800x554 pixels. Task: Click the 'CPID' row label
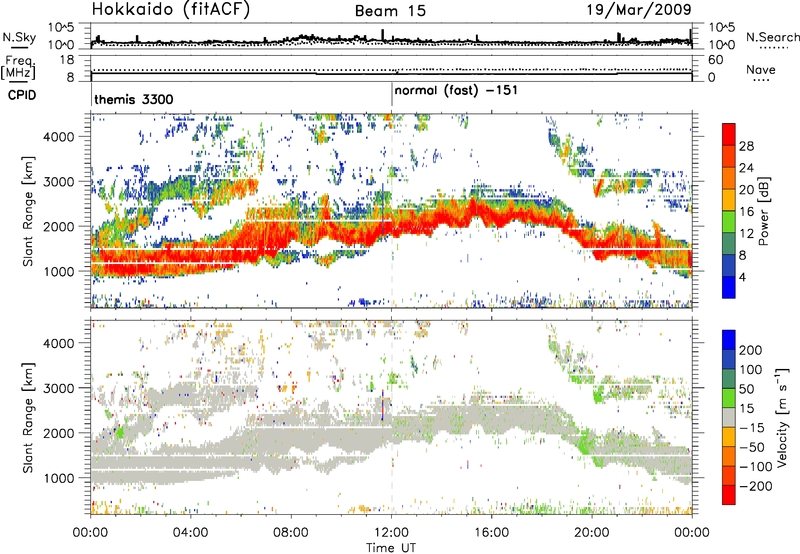pos(22,95)
